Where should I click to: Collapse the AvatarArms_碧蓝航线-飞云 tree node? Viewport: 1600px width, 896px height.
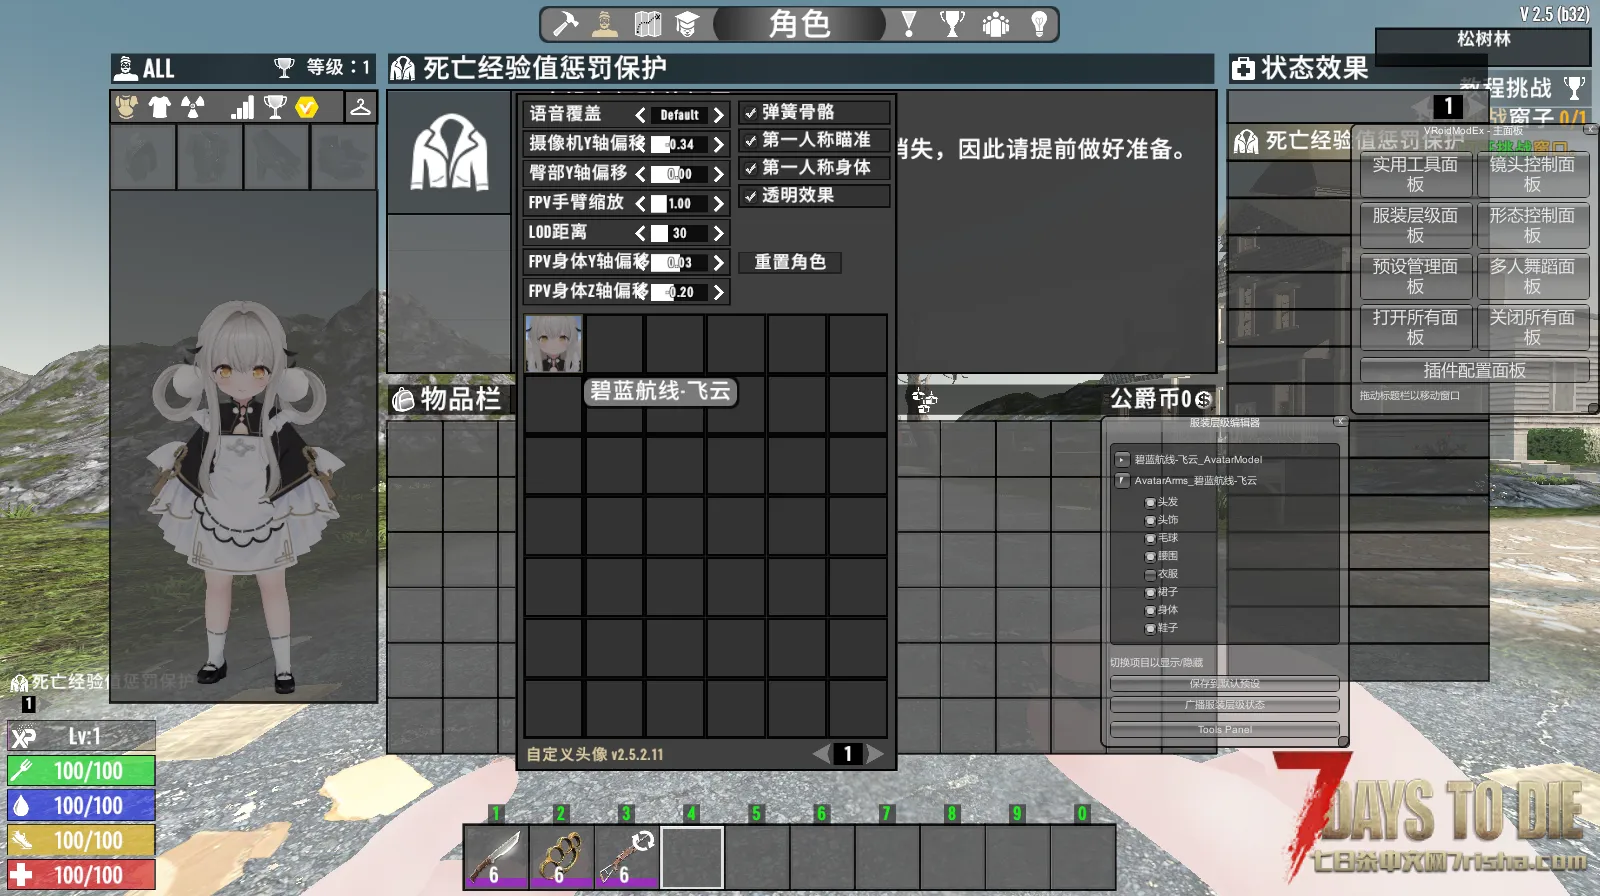tap(1122, 481)
